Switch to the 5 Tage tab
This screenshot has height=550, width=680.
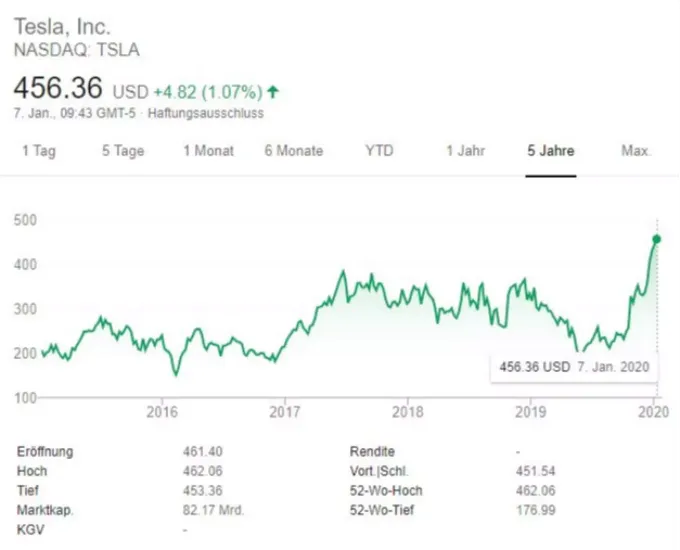click(x=123, y=151)
